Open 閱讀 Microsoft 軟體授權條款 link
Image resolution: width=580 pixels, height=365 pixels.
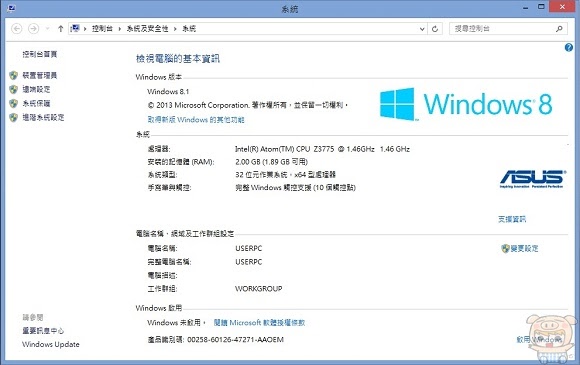point(259,322)
